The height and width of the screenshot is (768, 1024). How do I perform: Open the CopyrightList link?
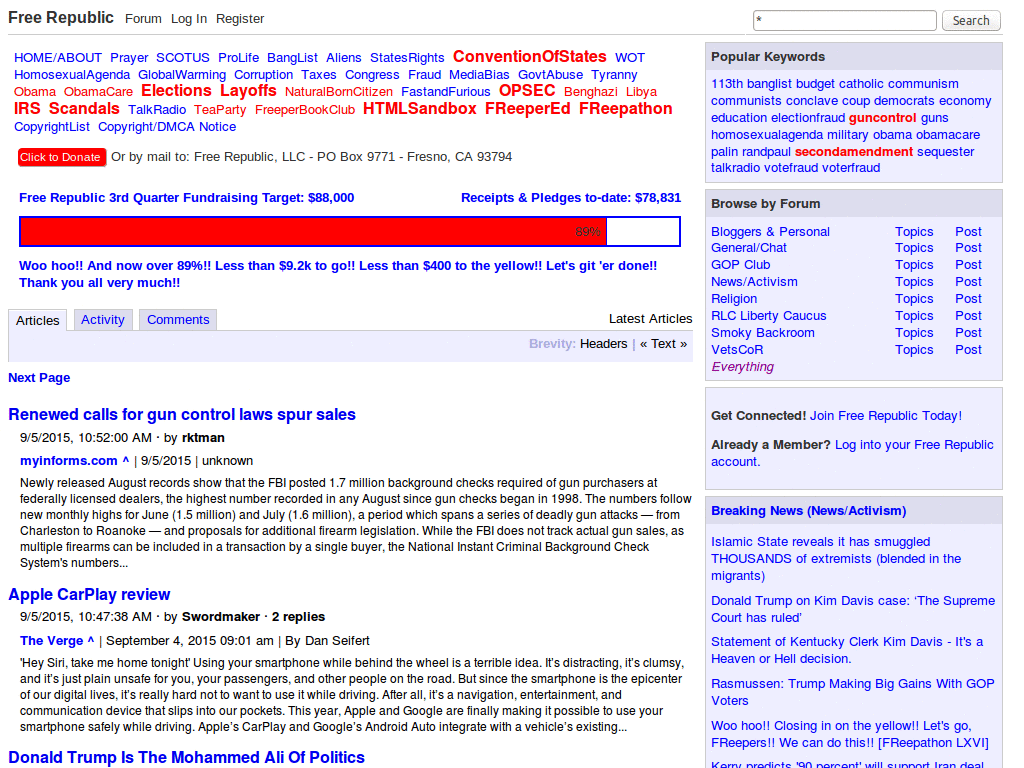point(52,127)
